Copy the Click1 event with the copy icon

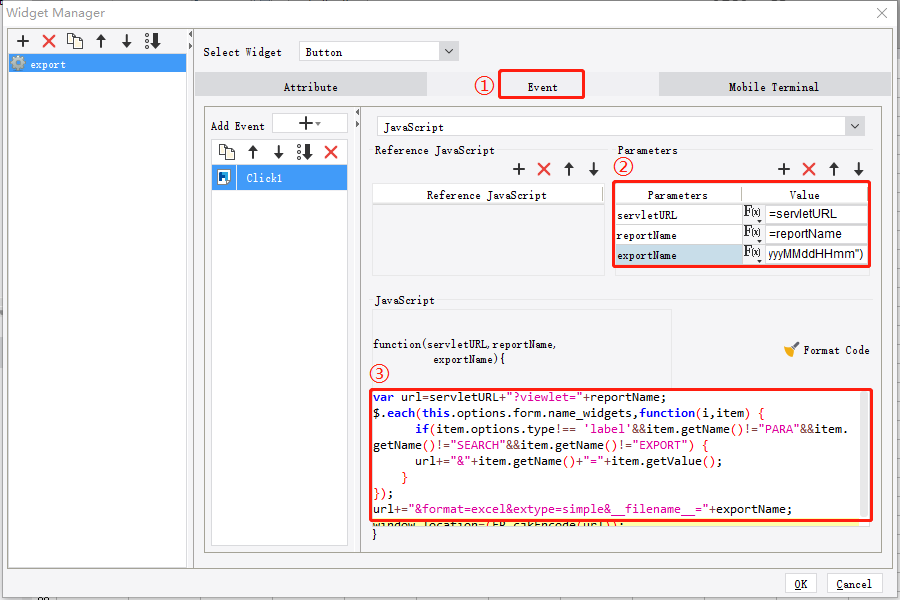click(225, 151)
